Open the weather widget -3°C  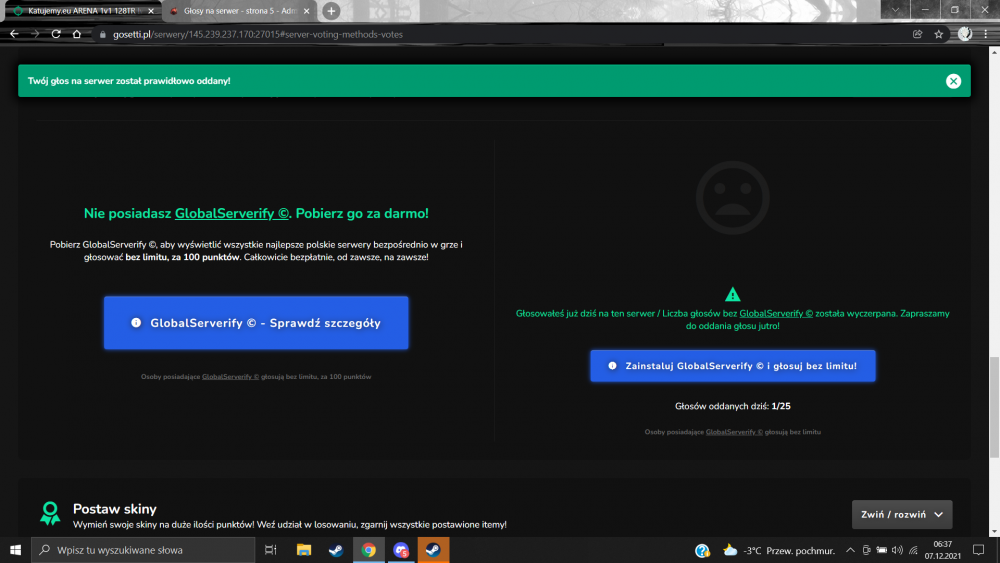point(779,550)
